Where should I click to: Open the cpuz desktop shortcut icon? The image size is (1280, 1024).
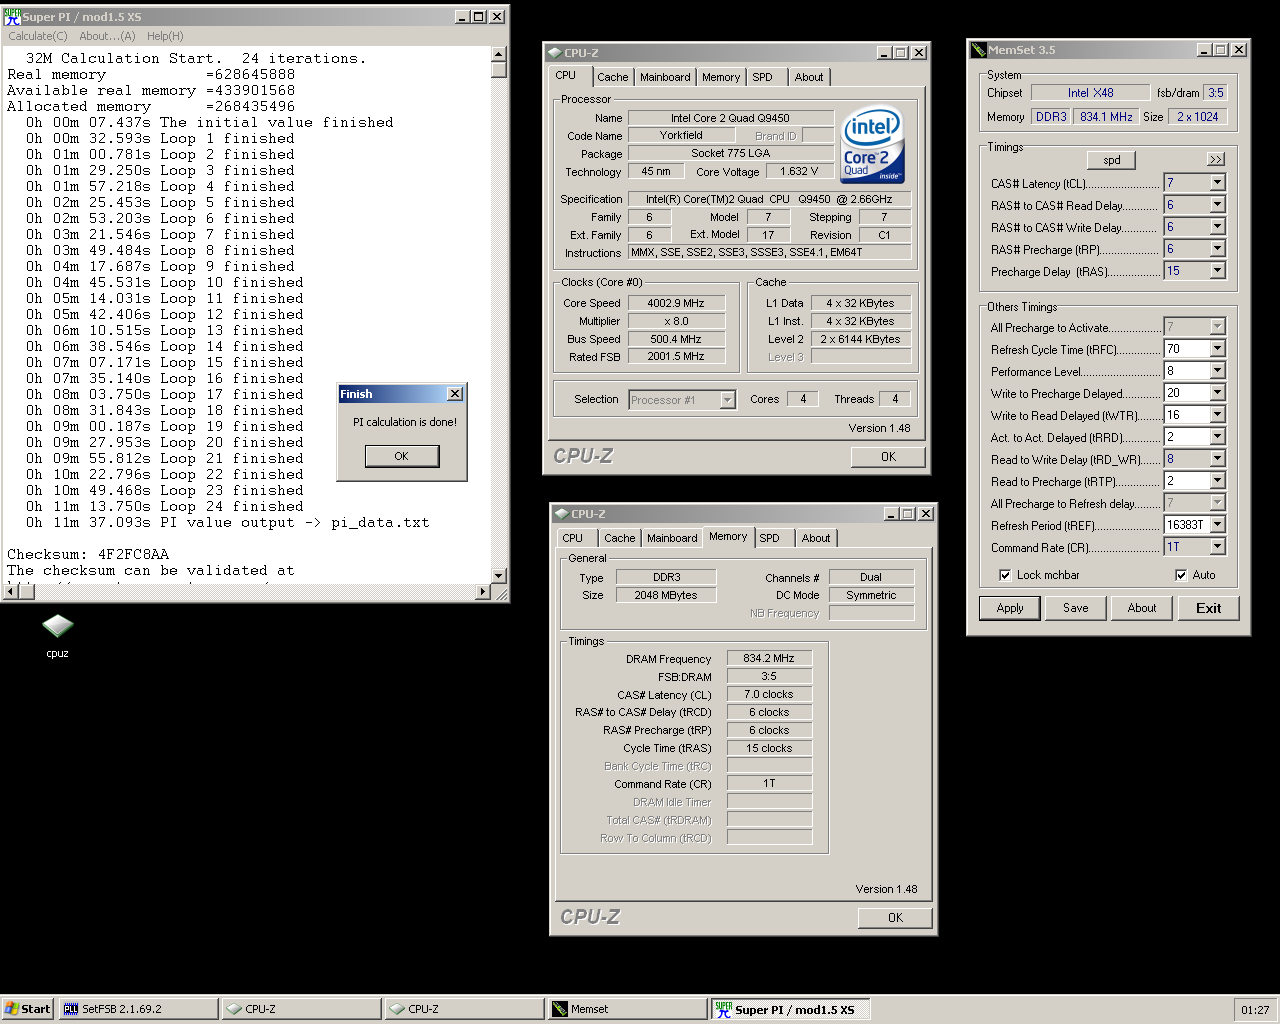click(57, 627)
